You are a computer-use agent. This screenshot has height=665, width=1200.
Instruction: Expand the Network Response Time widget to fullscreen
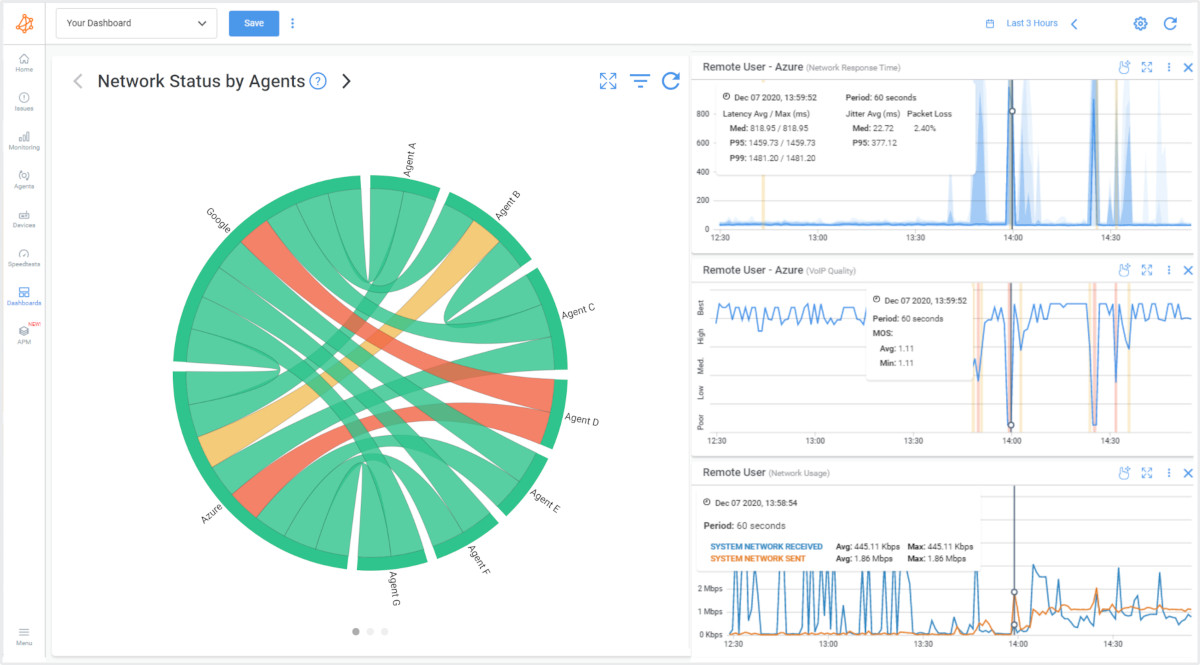[1146, 67]
